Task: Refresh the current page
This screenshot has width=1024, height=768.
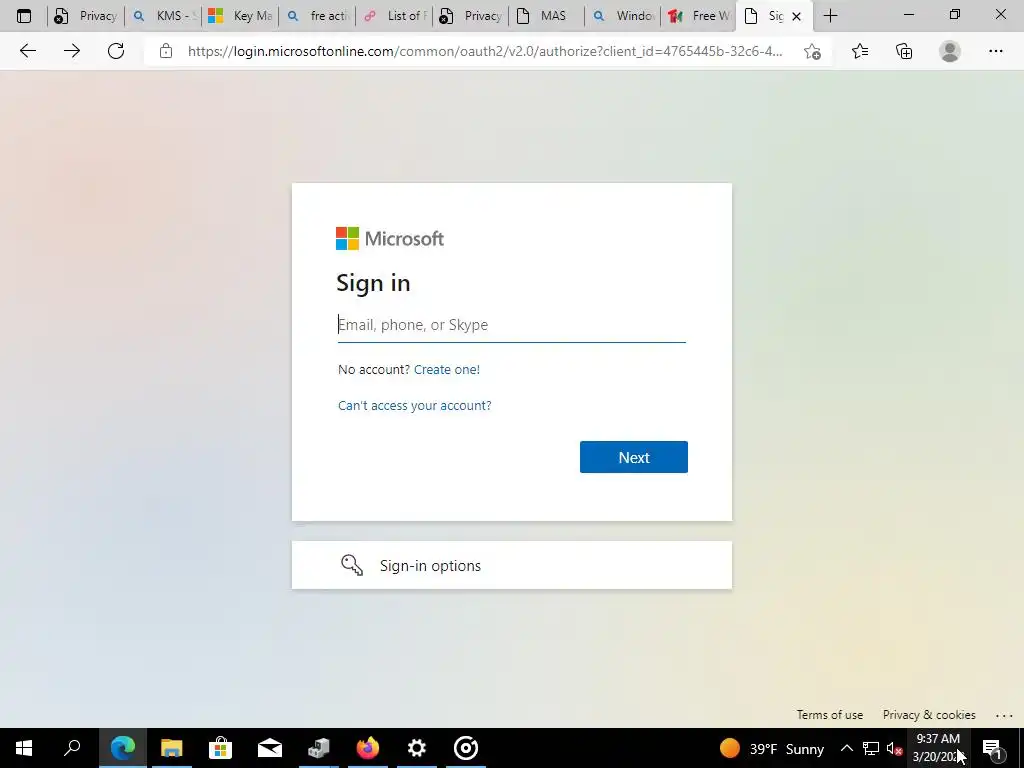Action: point(116,51)
